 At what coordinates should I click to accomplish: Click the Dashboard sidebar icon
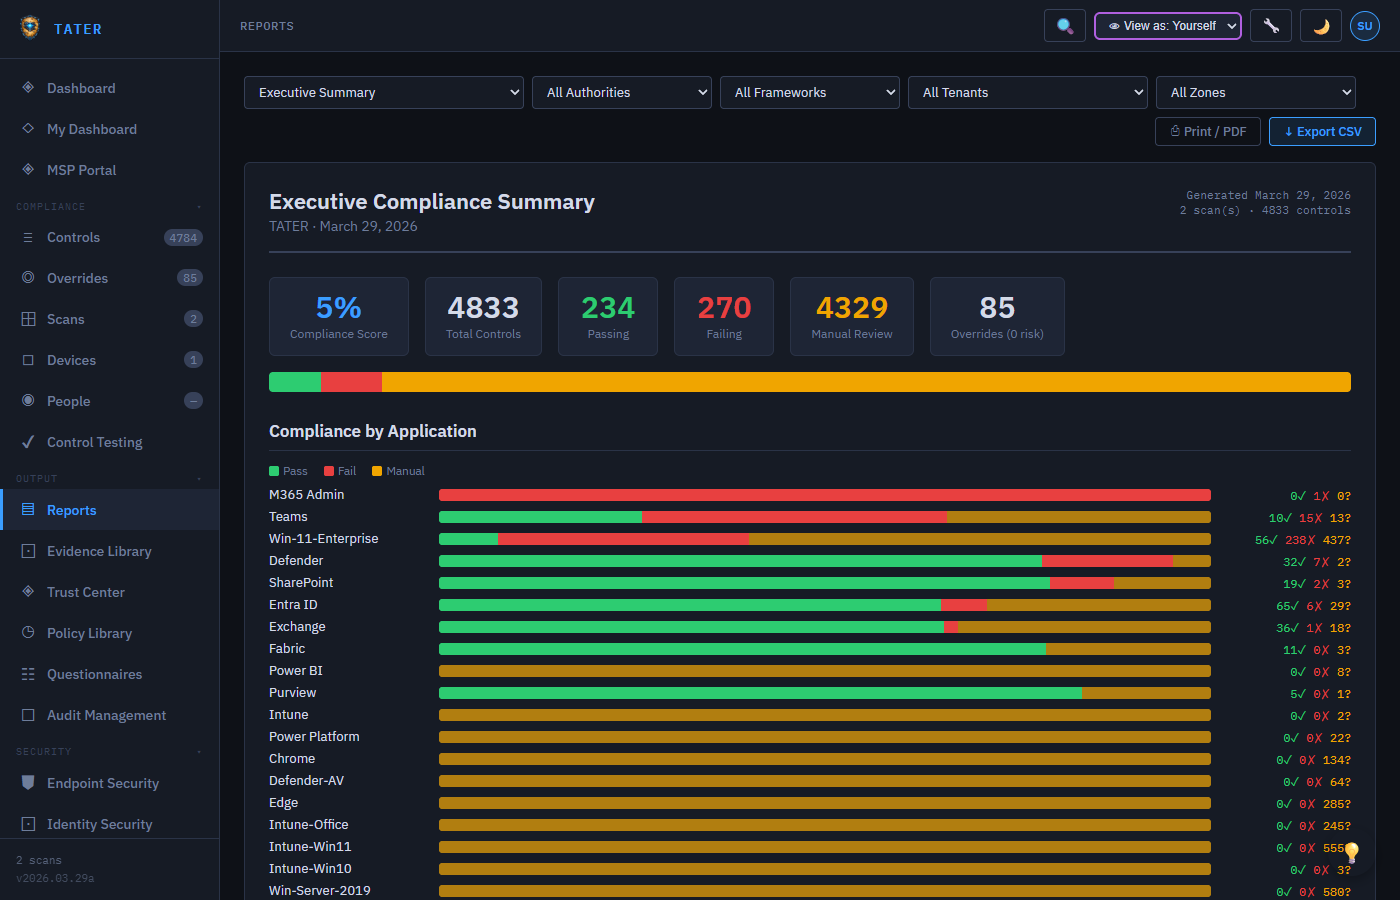(28, 88)
